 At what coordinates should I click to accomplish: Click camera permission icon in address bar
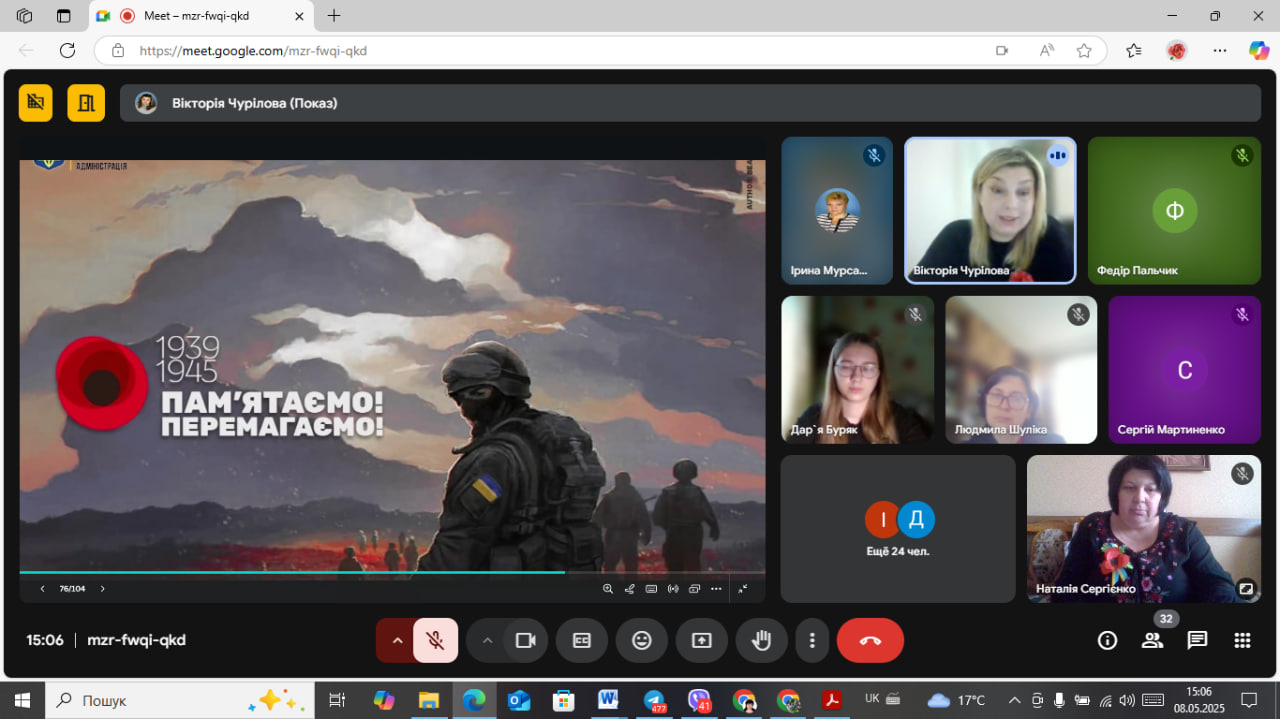(x=1001, y=51)
